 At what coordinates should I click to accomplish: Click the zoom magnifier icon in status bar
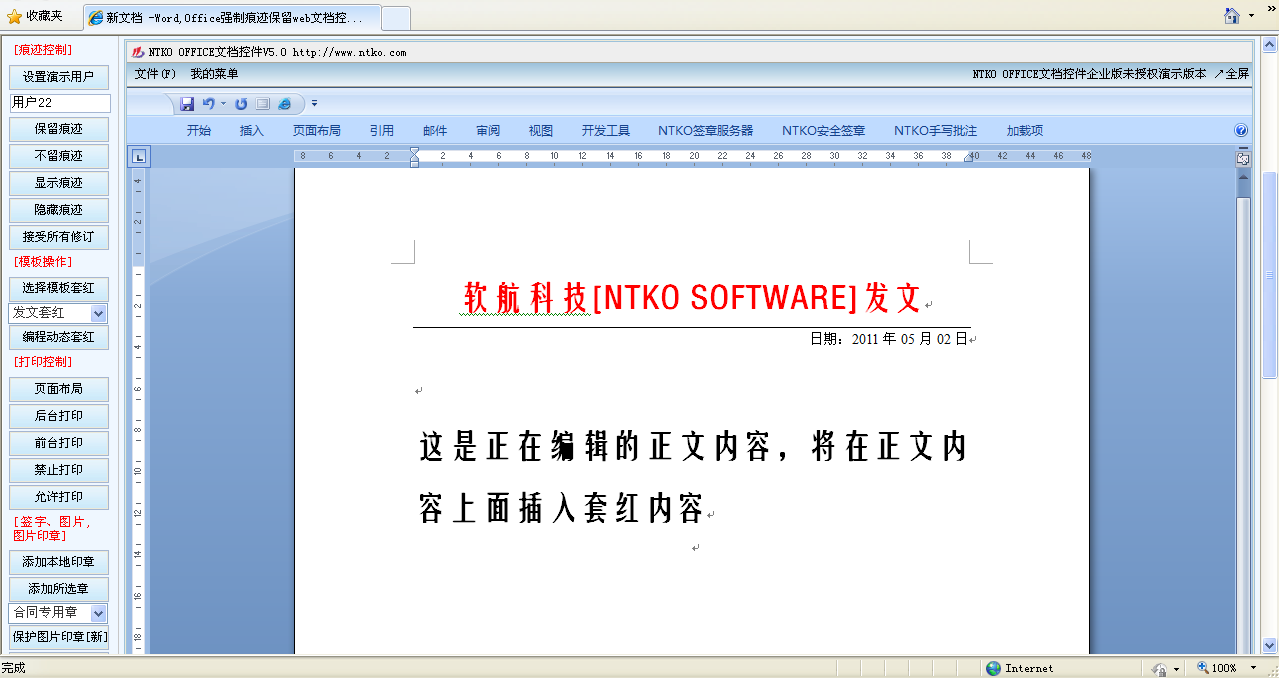pyautogui.click(x=1202, y=668)
